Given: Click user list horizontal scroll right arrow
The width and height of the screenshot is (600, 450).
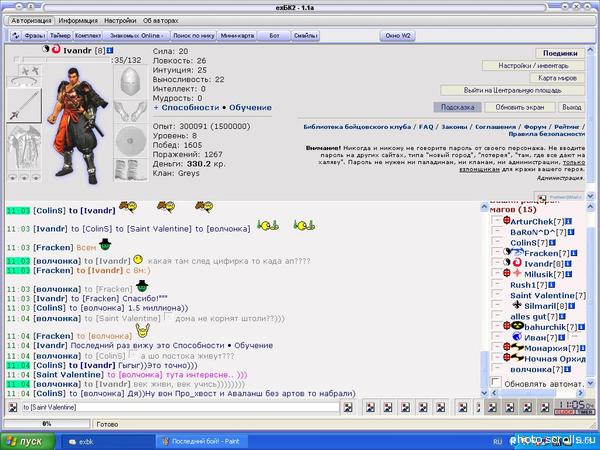Looking at the screenshot, I should pos(581,393).
